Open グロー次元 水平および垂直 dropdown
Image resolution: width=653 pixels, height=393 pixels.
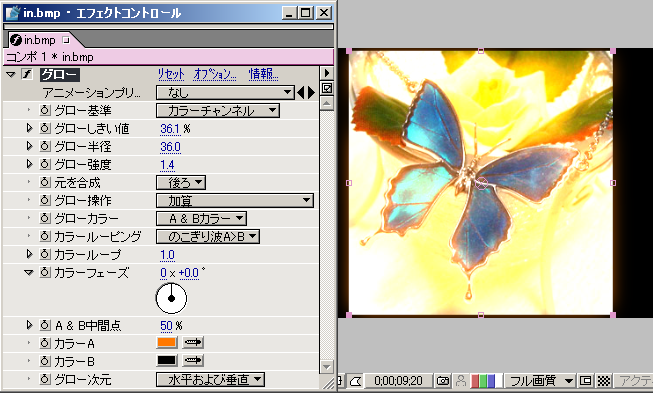[x=210, y=379]
